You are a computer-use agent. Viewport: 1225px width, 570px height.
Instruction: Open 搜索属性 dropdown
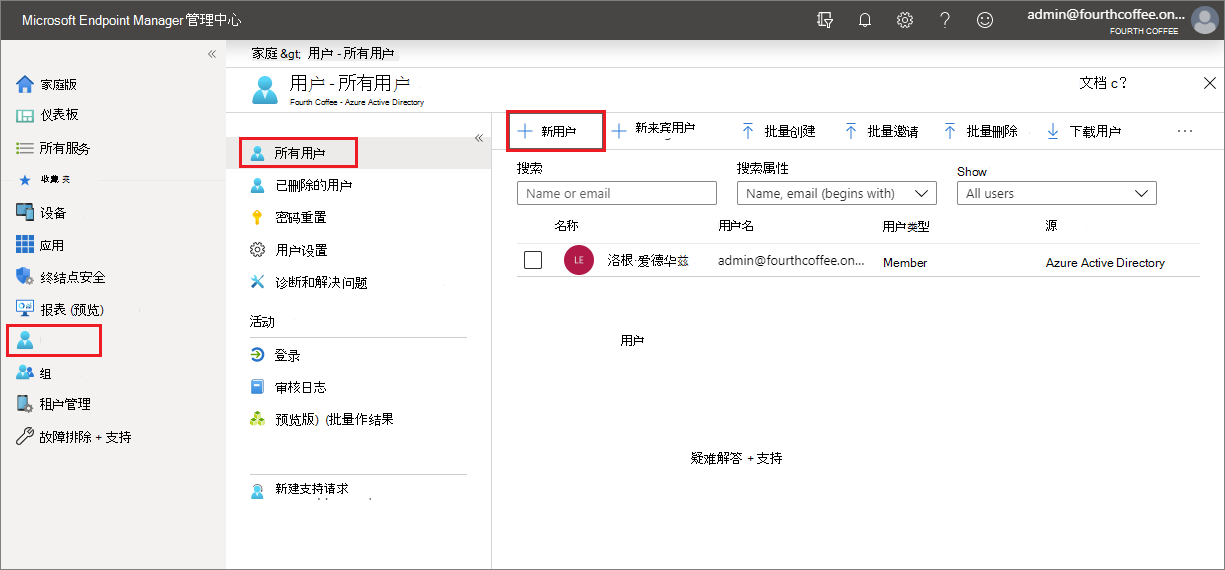tap(837, 193)
